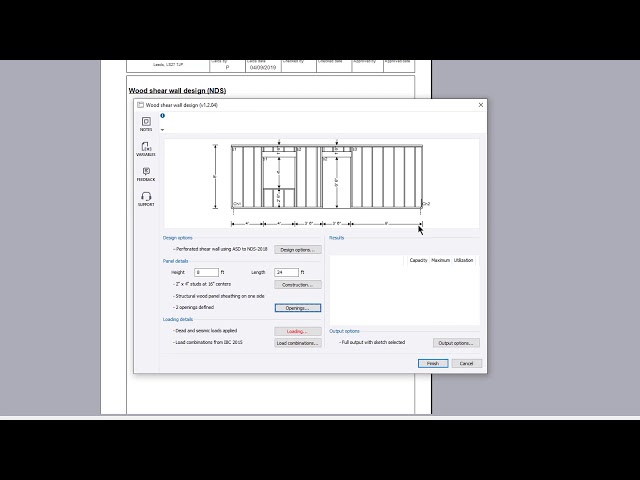The width and height of the screenshot is (640, 480).
Task: Open the Feedback sidebar icon
Action: coord(146,174)
